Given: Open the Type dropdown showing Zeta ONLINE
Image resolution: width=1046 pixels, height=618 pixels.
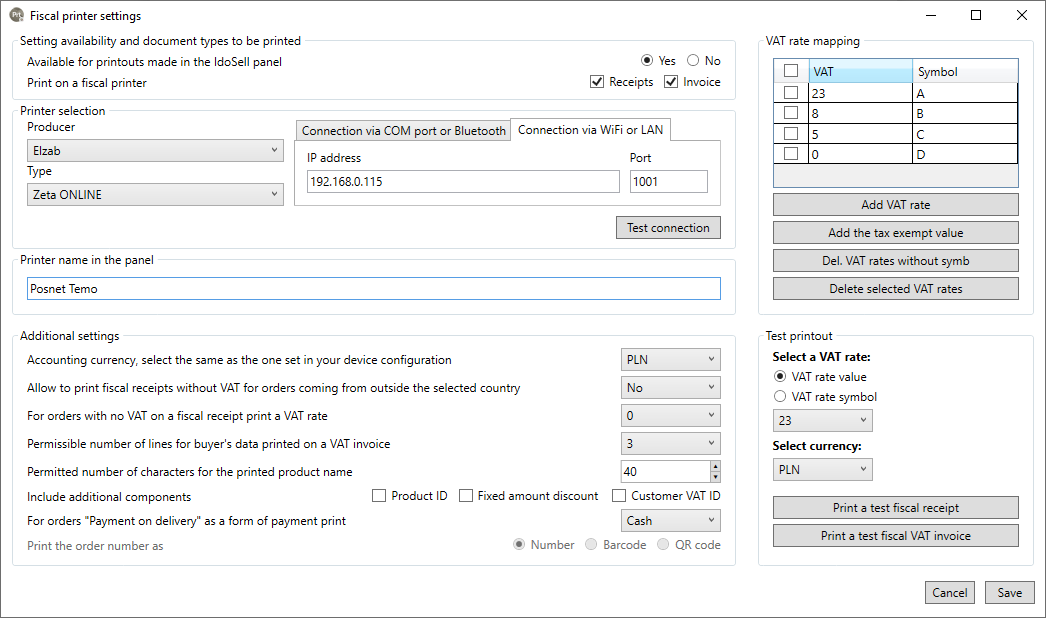Looking at the screenshot, I should coord(155,195).
